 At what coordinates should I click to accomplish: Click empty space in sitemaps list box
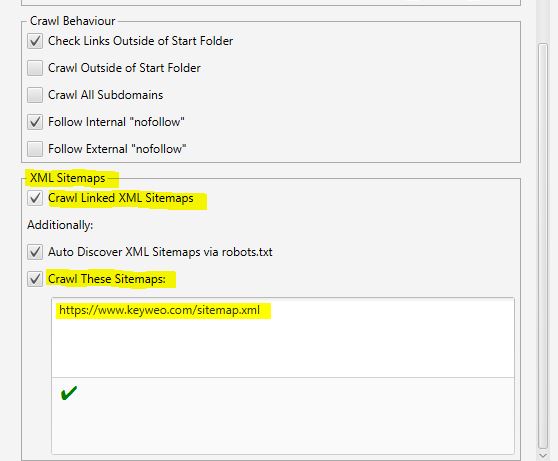[x=283, y=349]
